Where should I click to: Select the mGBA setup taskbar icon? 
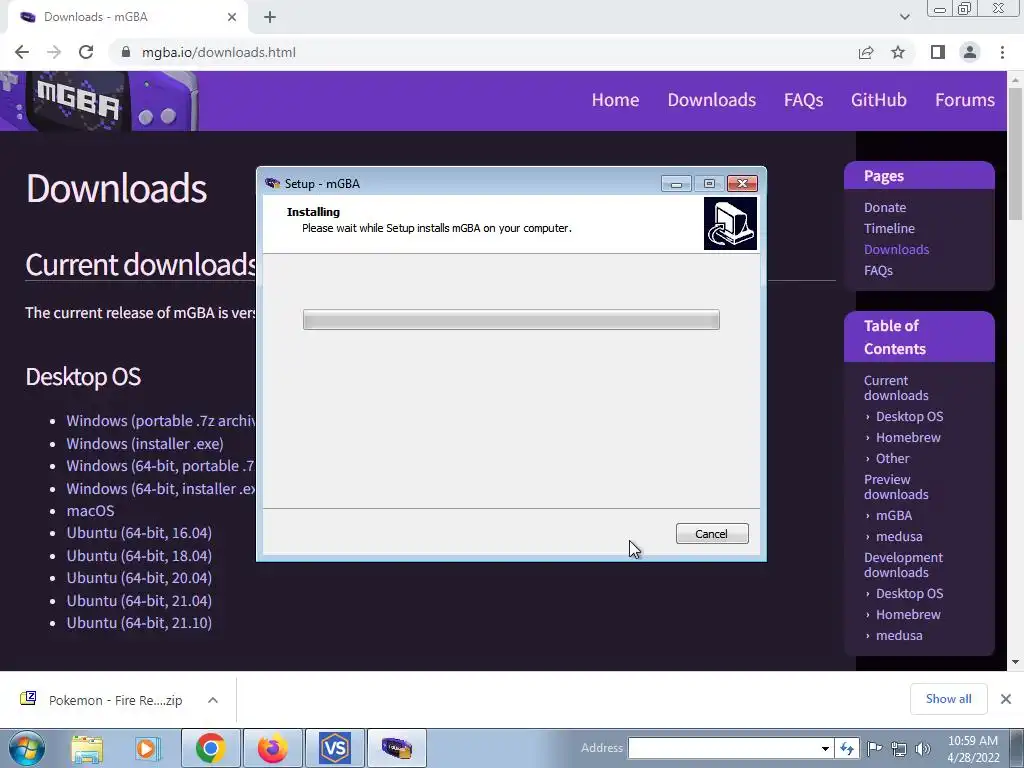click(397, 748)
